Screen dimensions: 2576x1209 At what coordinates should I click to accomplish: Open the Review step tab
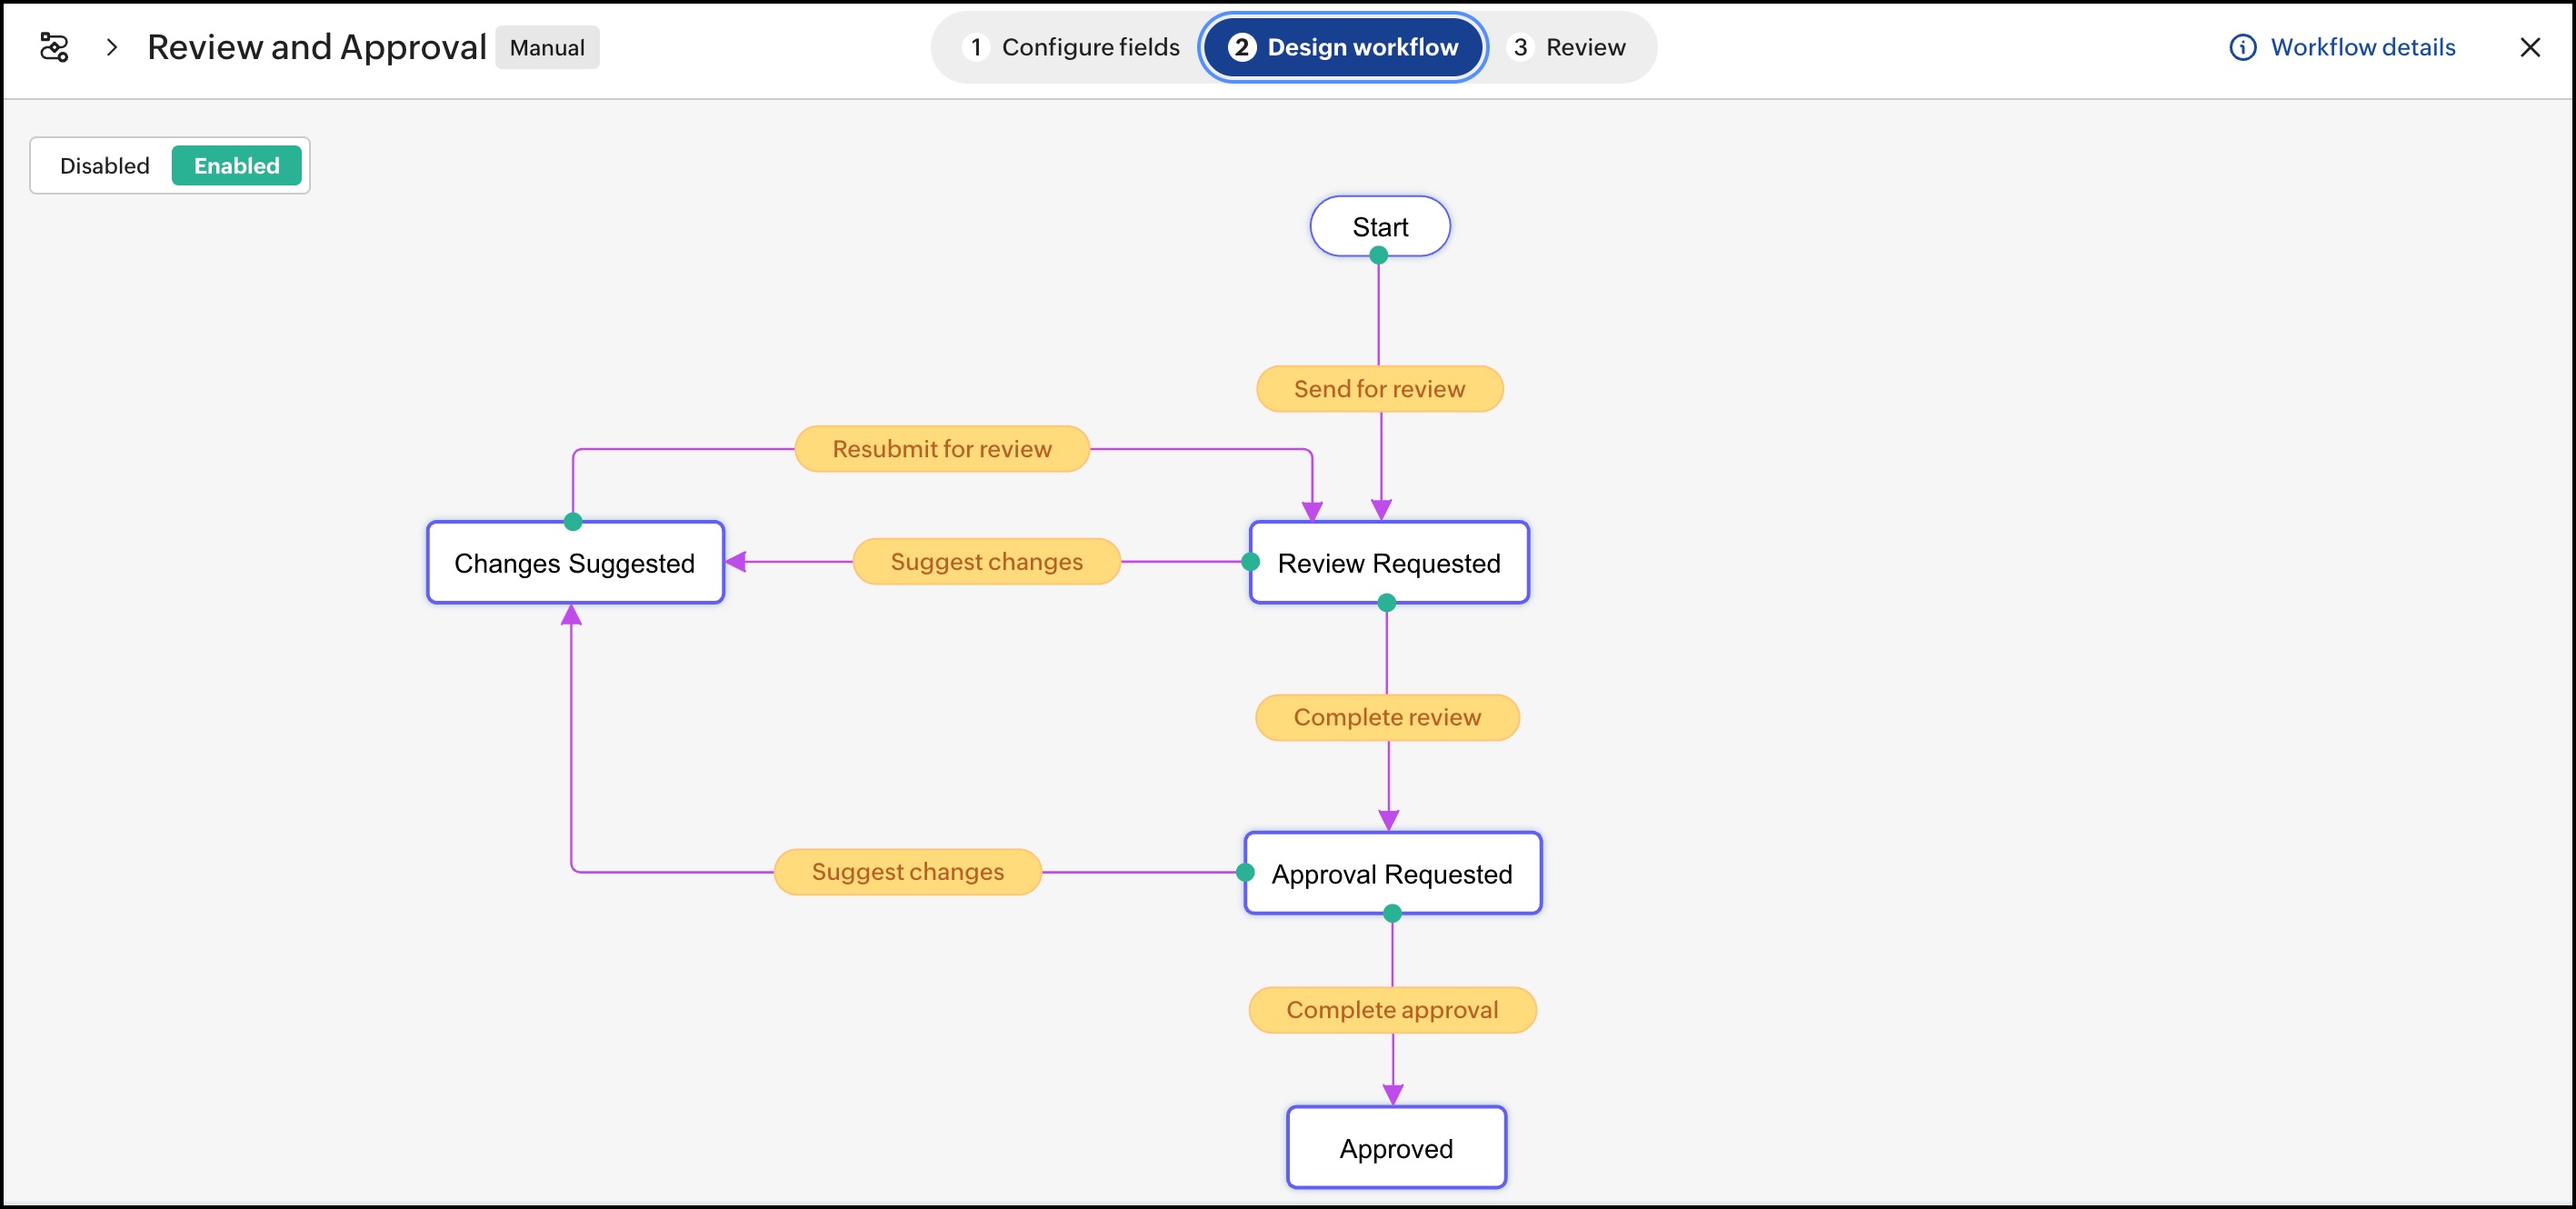click(x=1569, y=47)
